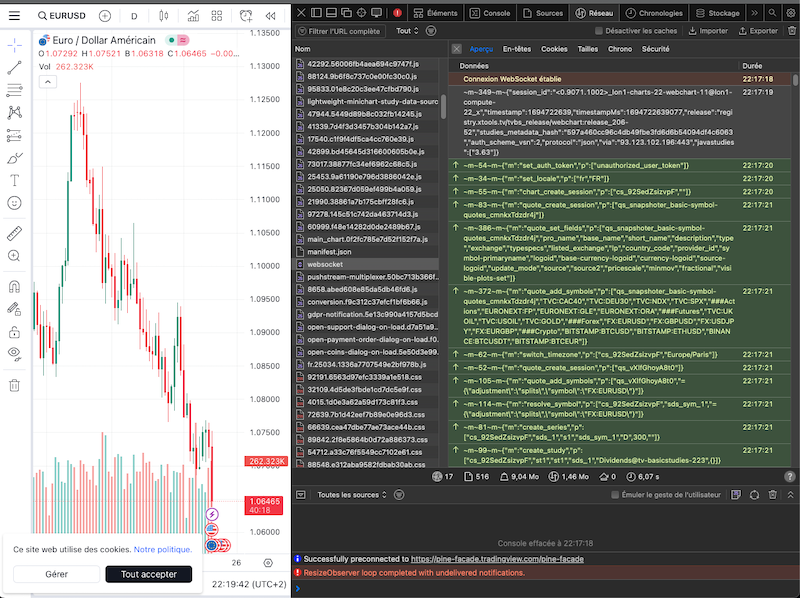Switch to the Éléments tab

click(436, 13)
